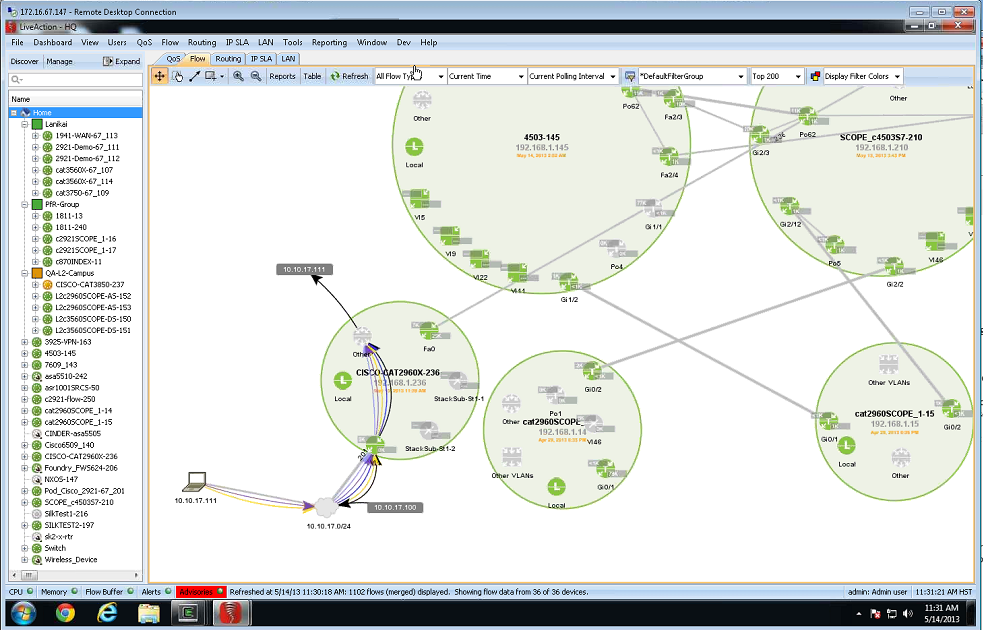Open the Dashboard menu
This screenshot has height=630, width=983.
click(53, 43)
